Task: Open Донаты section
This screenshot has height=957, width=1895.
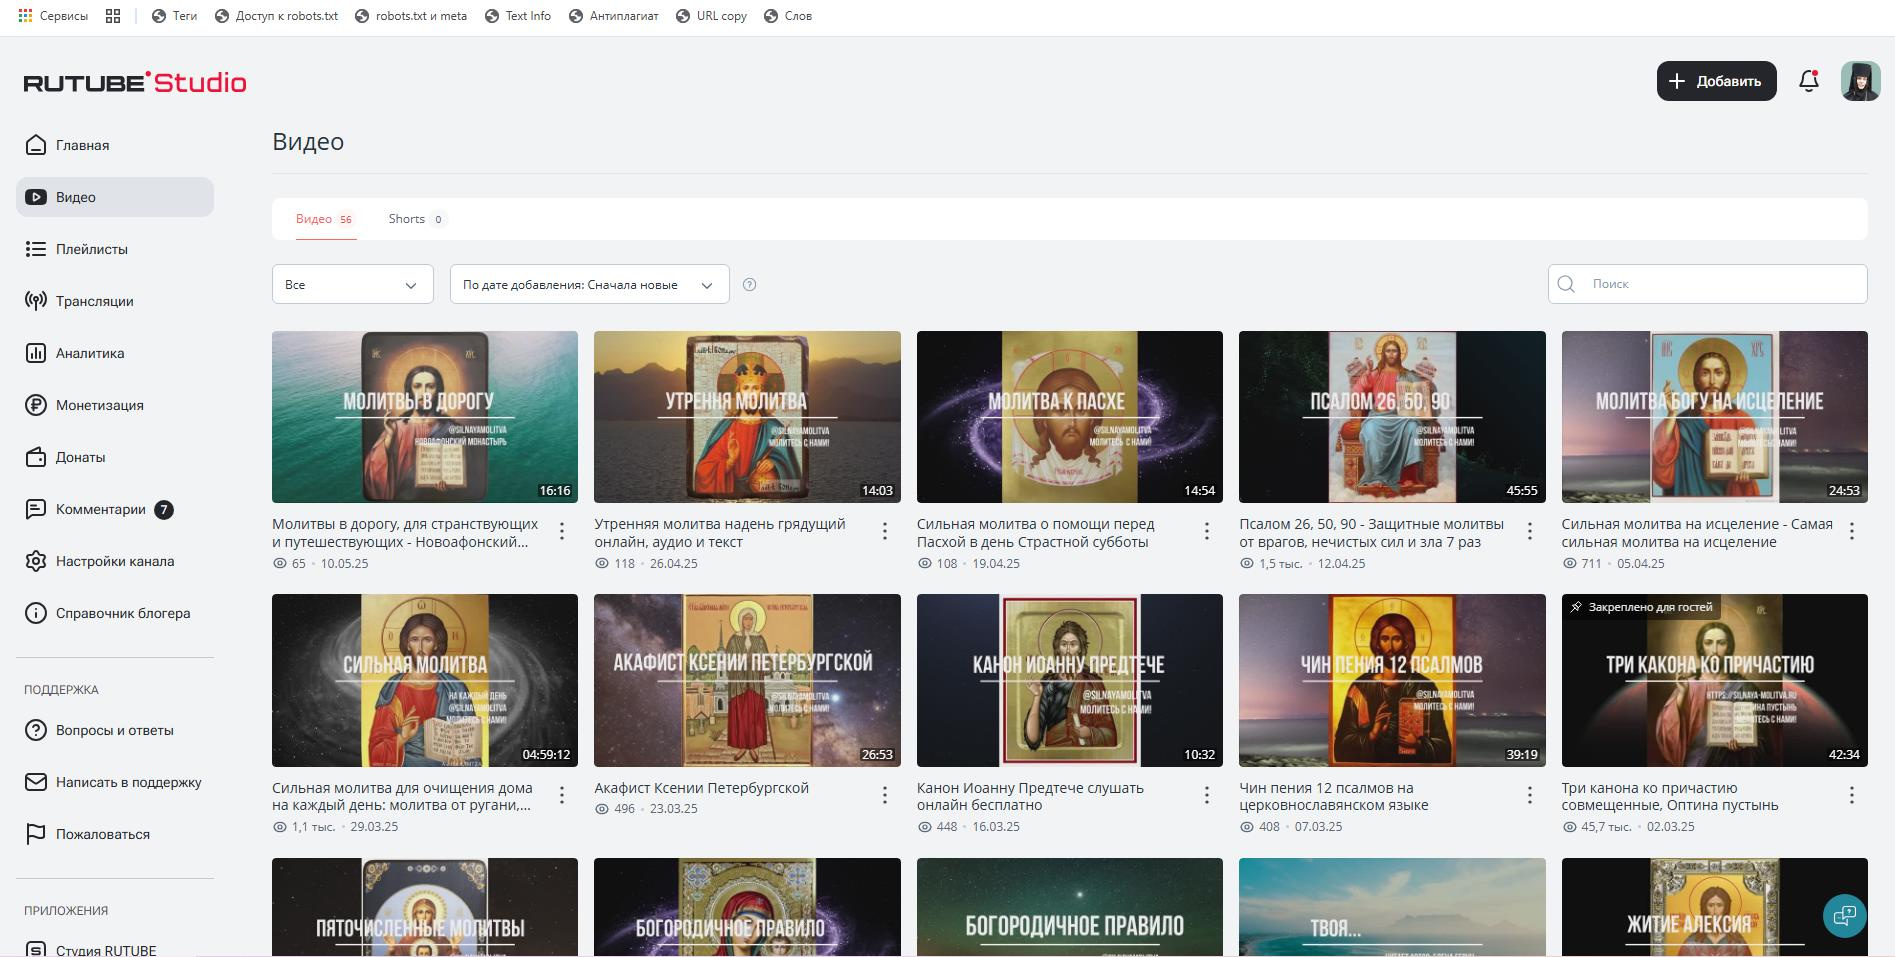Action: tap(115, 457)
